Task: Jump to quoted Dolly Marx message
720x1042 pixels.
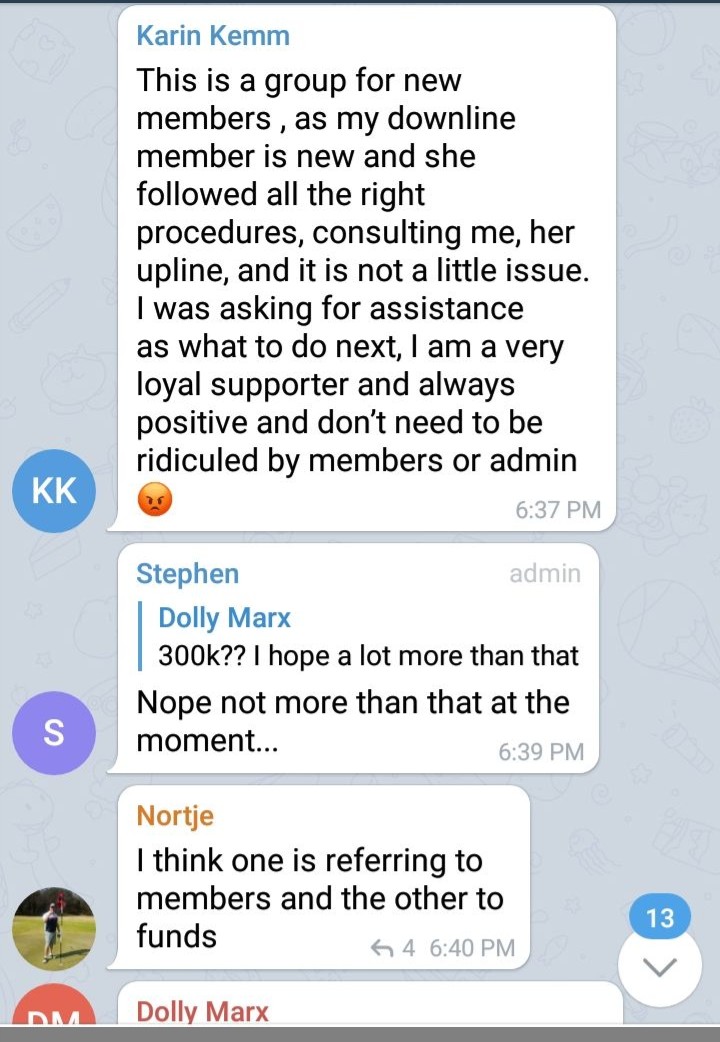Action: [x=225, y=618]
